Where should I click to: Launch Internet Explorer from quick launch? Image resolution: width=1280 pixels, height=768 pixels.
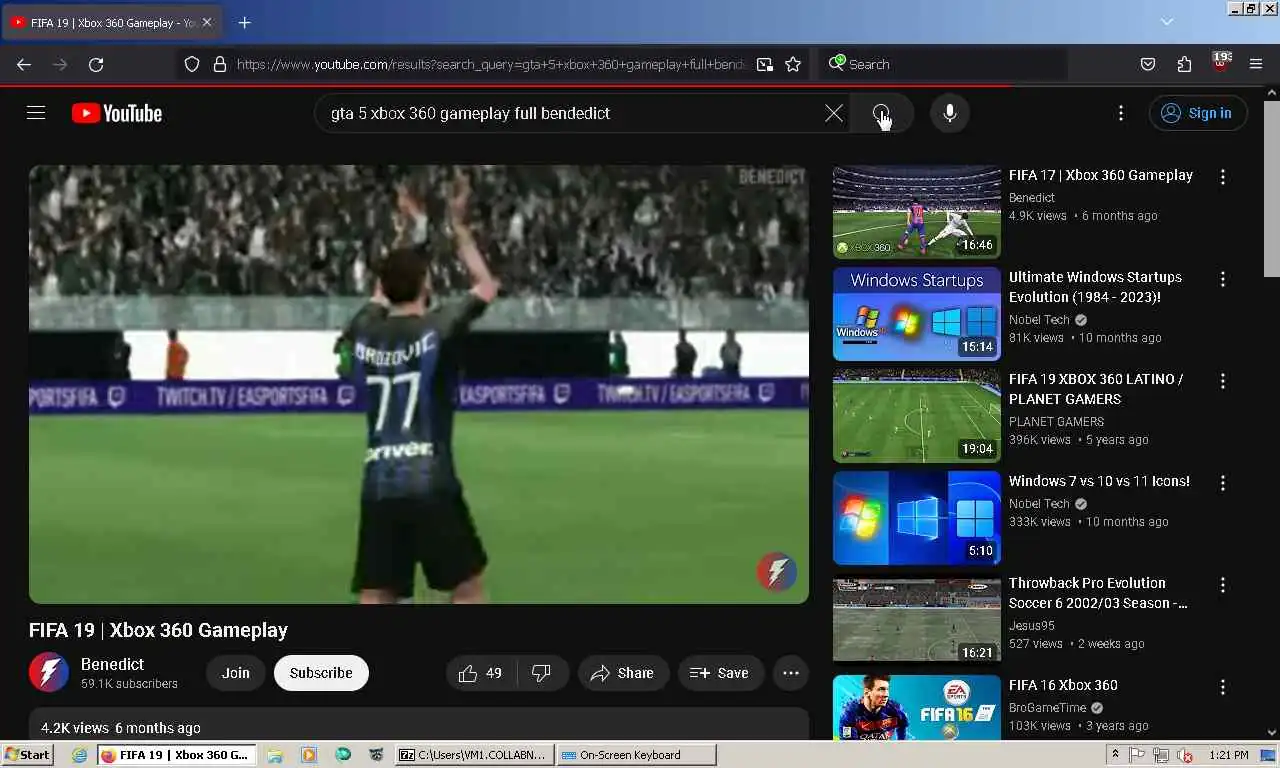coord(79,755)
